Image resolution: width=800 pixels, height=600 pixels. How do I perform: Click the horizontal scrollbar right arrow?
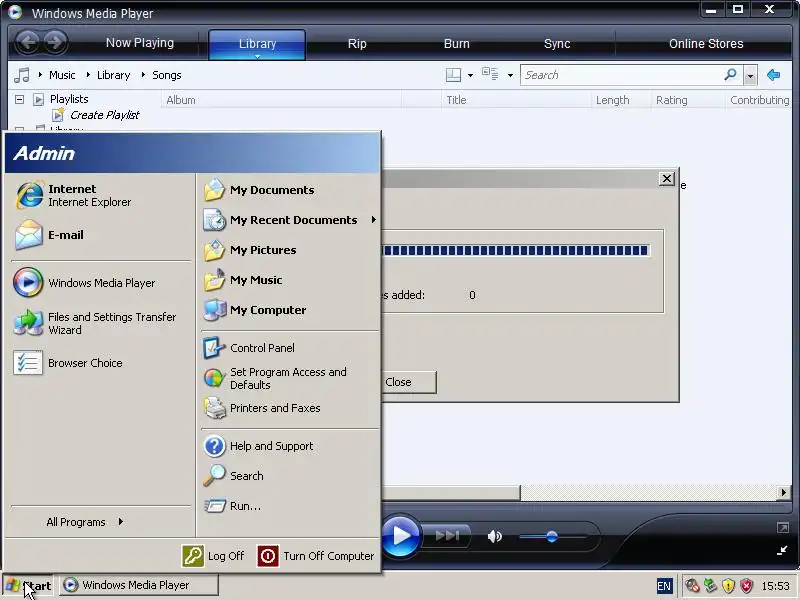(783, 492)
